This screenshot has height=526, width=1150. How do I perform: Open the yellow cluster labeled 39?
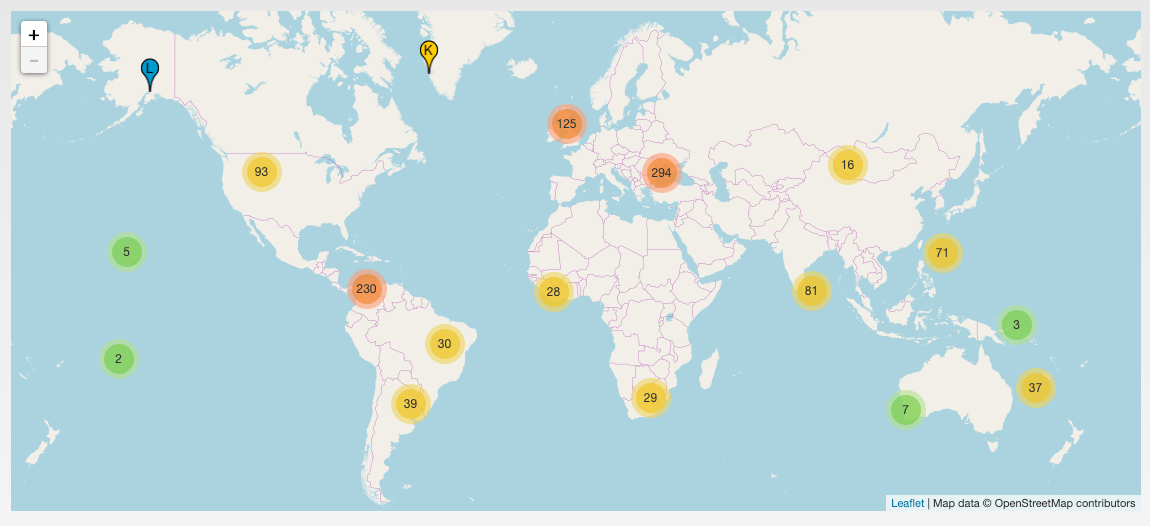(x=410, y=403)
